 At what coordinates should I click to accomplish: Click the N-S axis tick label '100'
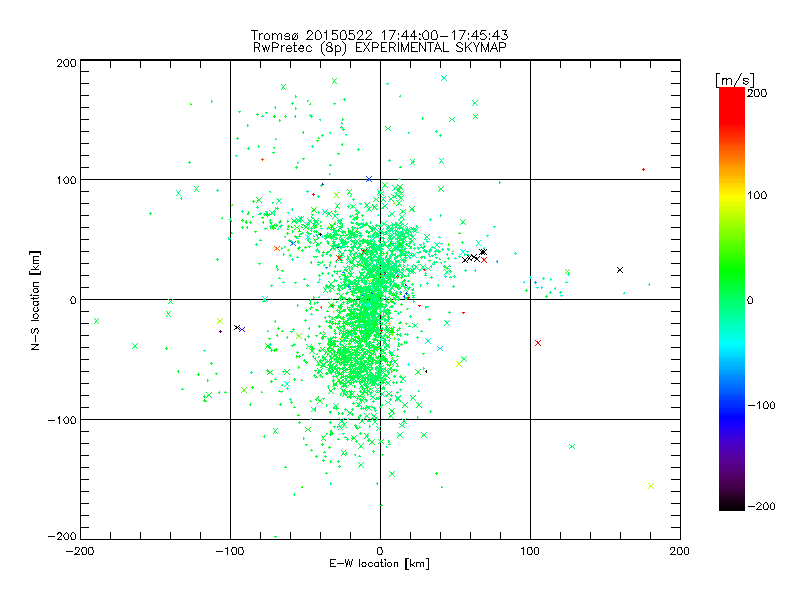[x=66, y=180]
